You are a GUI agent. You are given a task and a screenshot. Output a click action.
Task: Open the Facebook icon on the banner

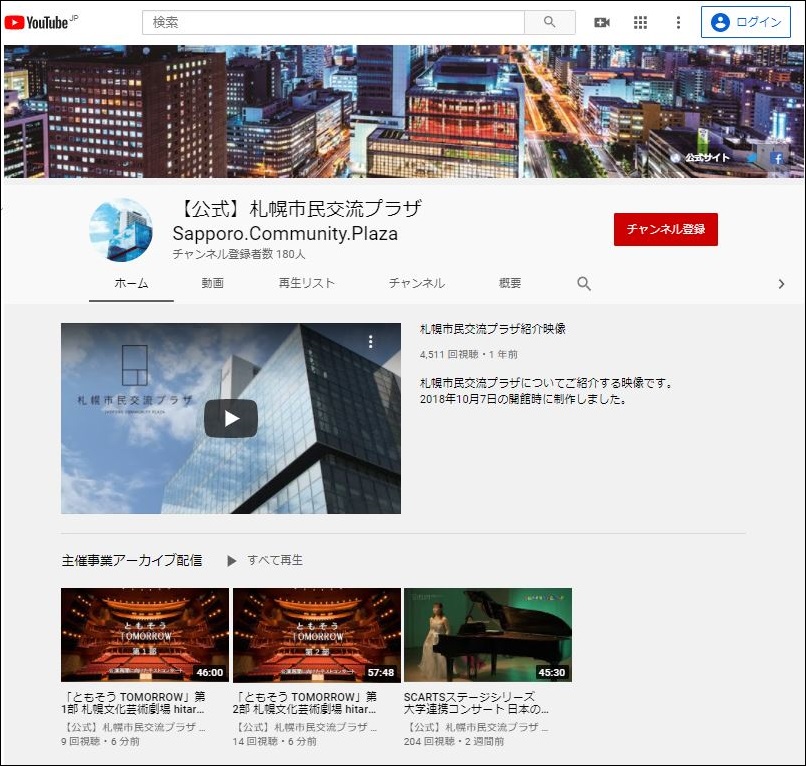coord(777,158)
